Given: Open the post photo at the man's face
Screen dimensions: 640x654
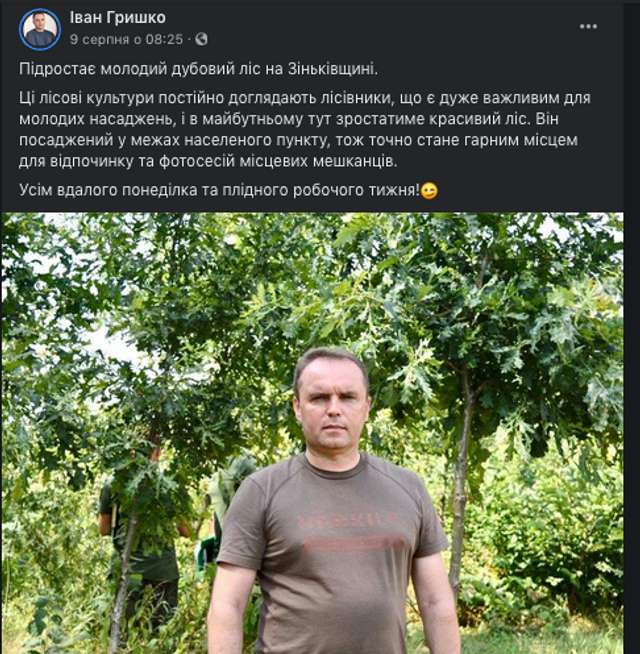Looking at the screenshot, I should point(331,402).
